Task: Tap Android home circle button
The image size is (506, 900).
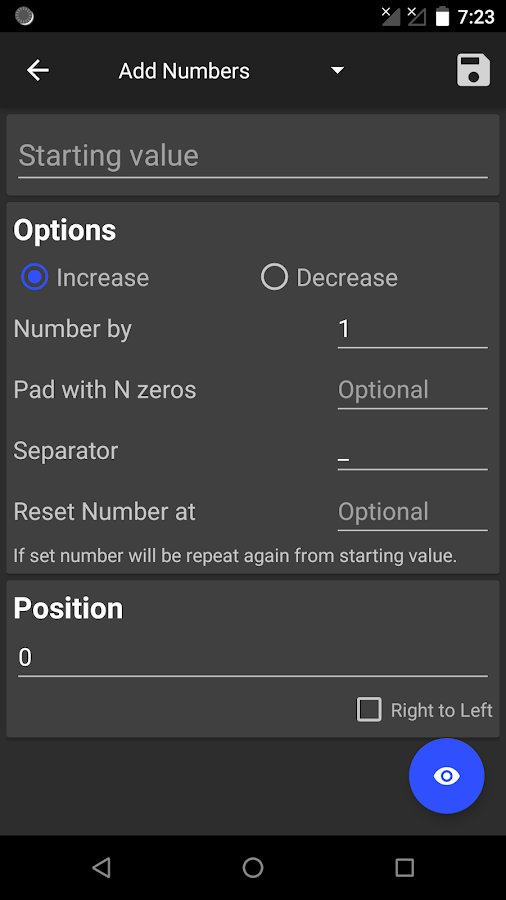Action: [253, 867]
